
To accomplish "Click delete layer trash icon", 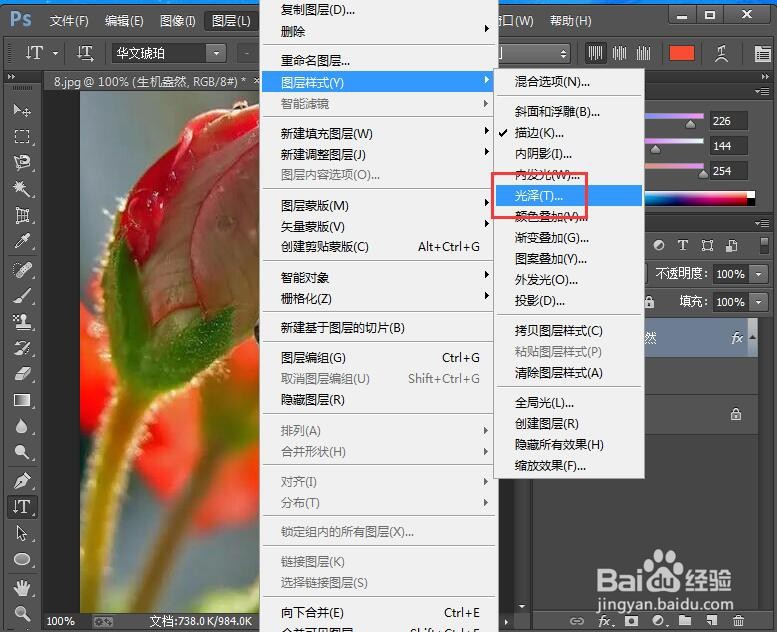I will click(x=738, y=621).
